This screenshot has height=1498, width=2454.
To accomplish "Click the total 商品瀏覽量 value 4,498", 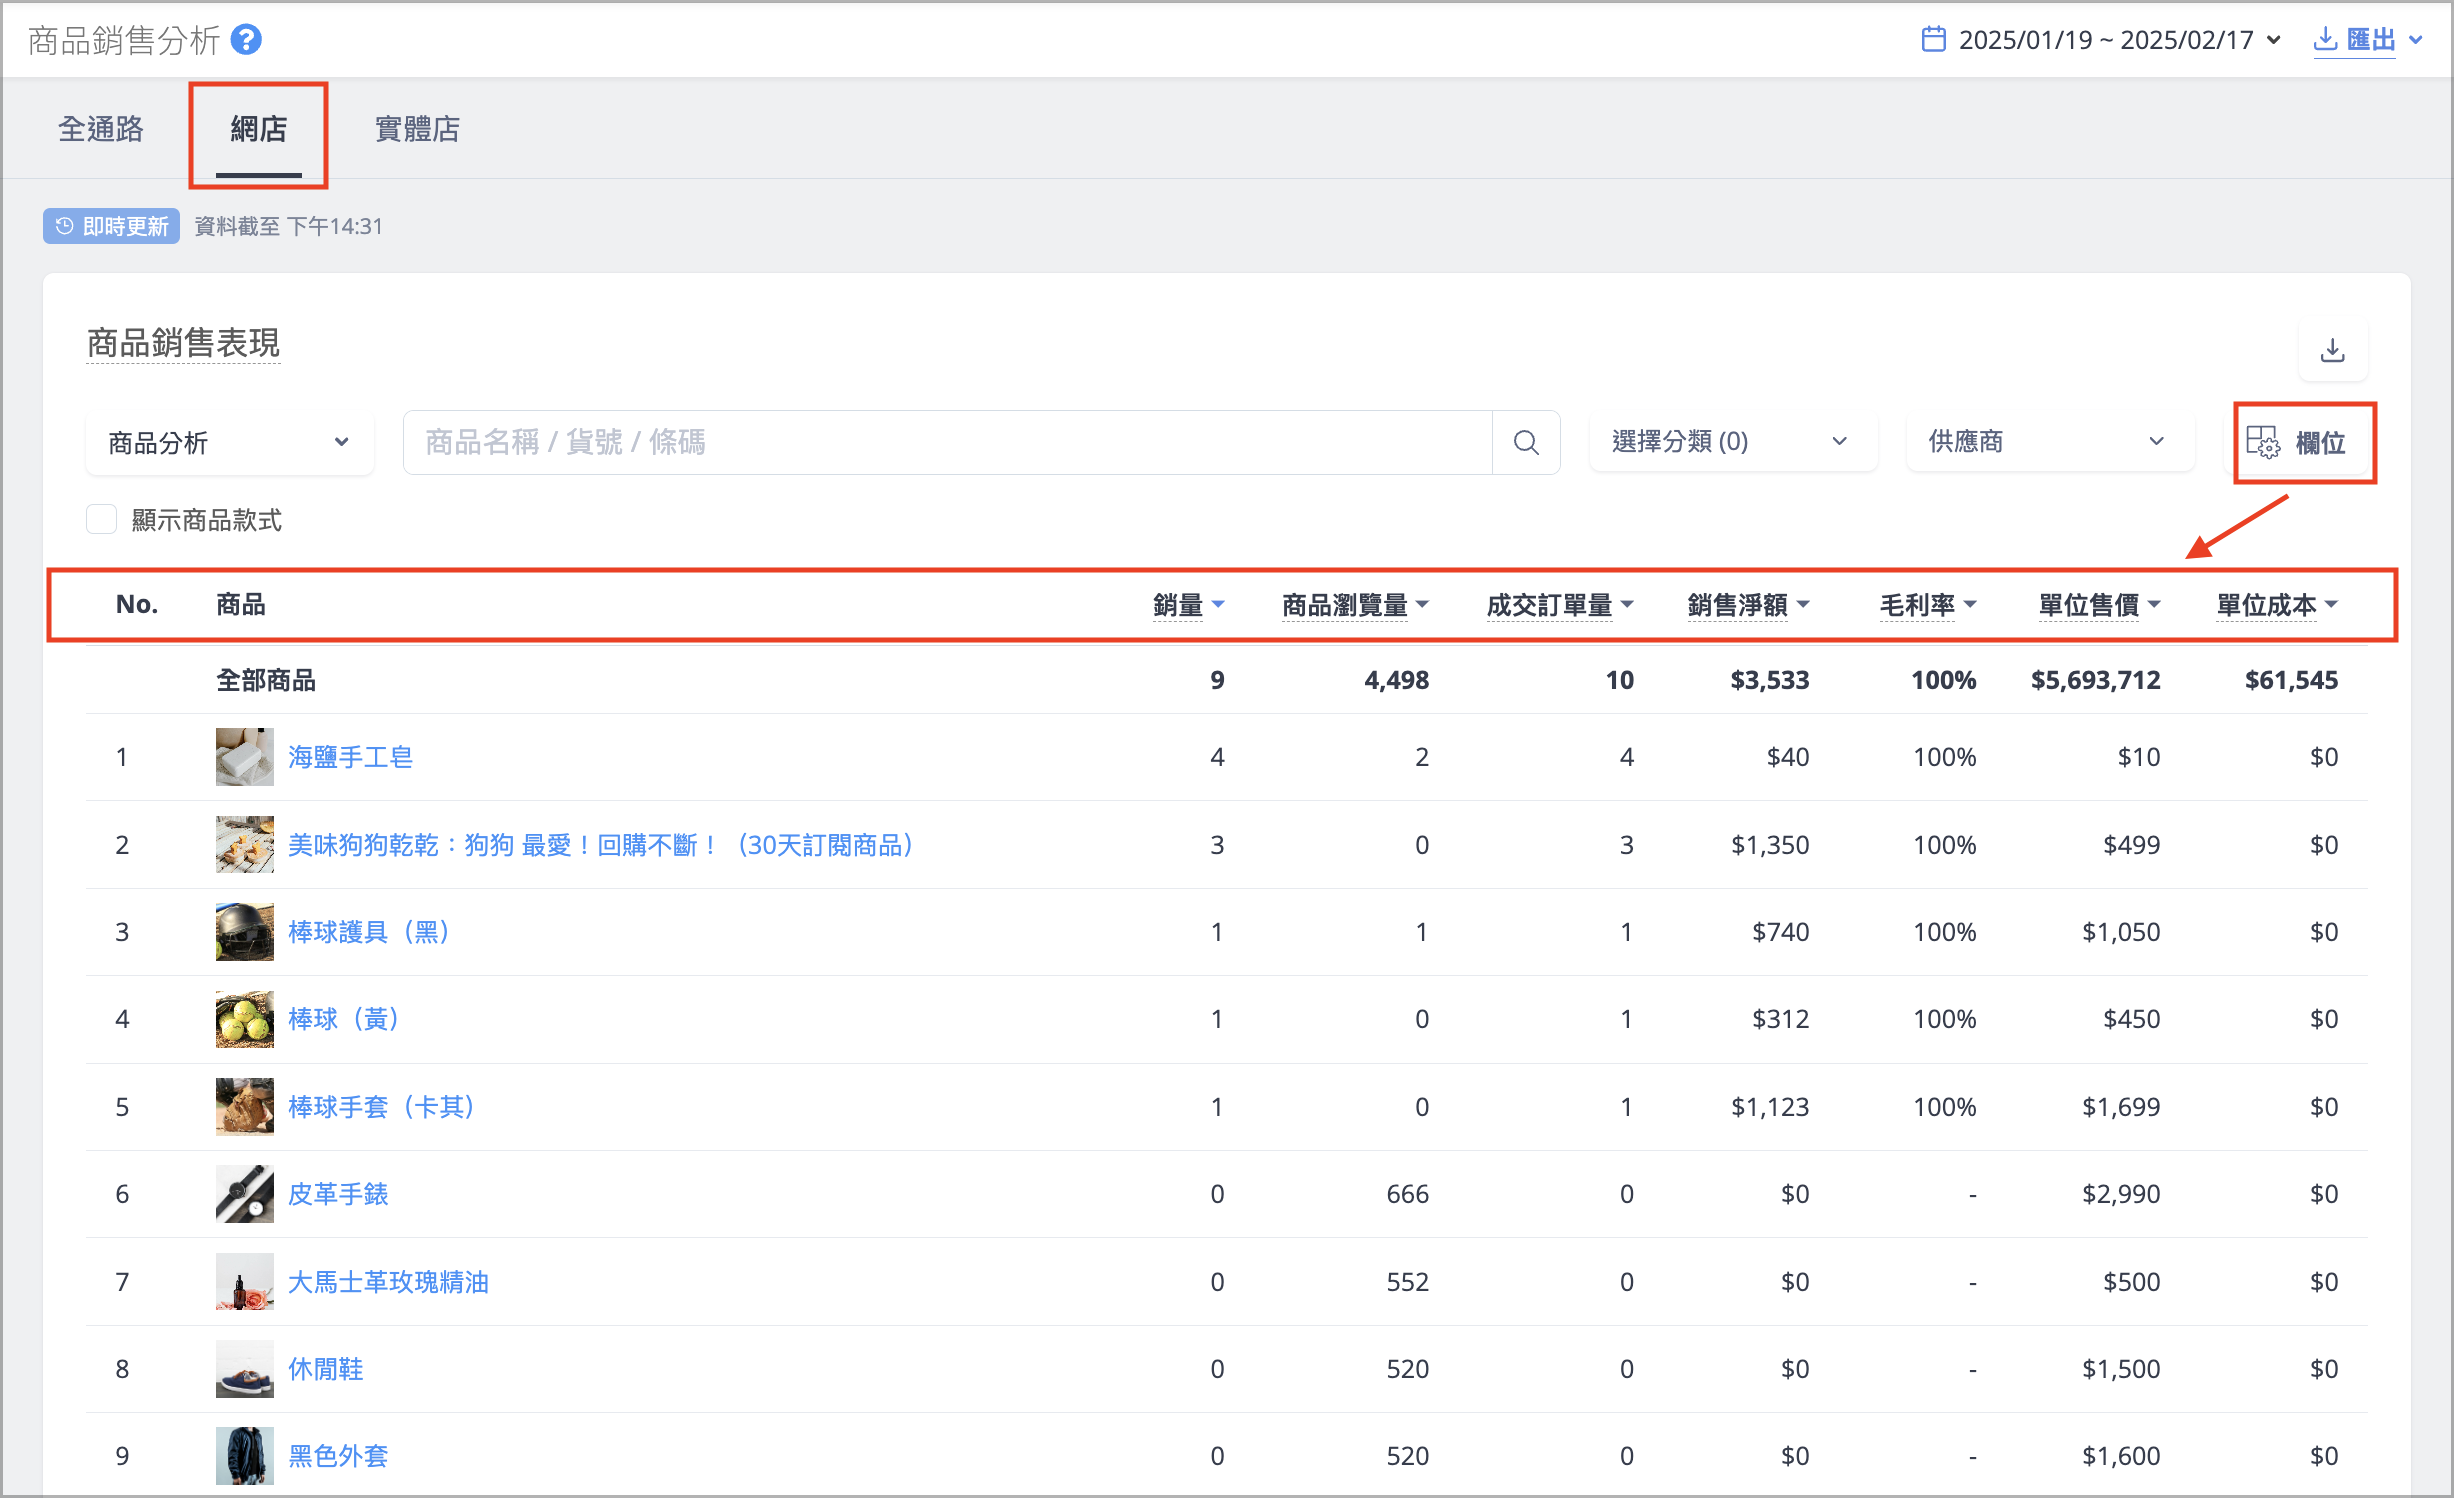I will (x=1397, y=680).
